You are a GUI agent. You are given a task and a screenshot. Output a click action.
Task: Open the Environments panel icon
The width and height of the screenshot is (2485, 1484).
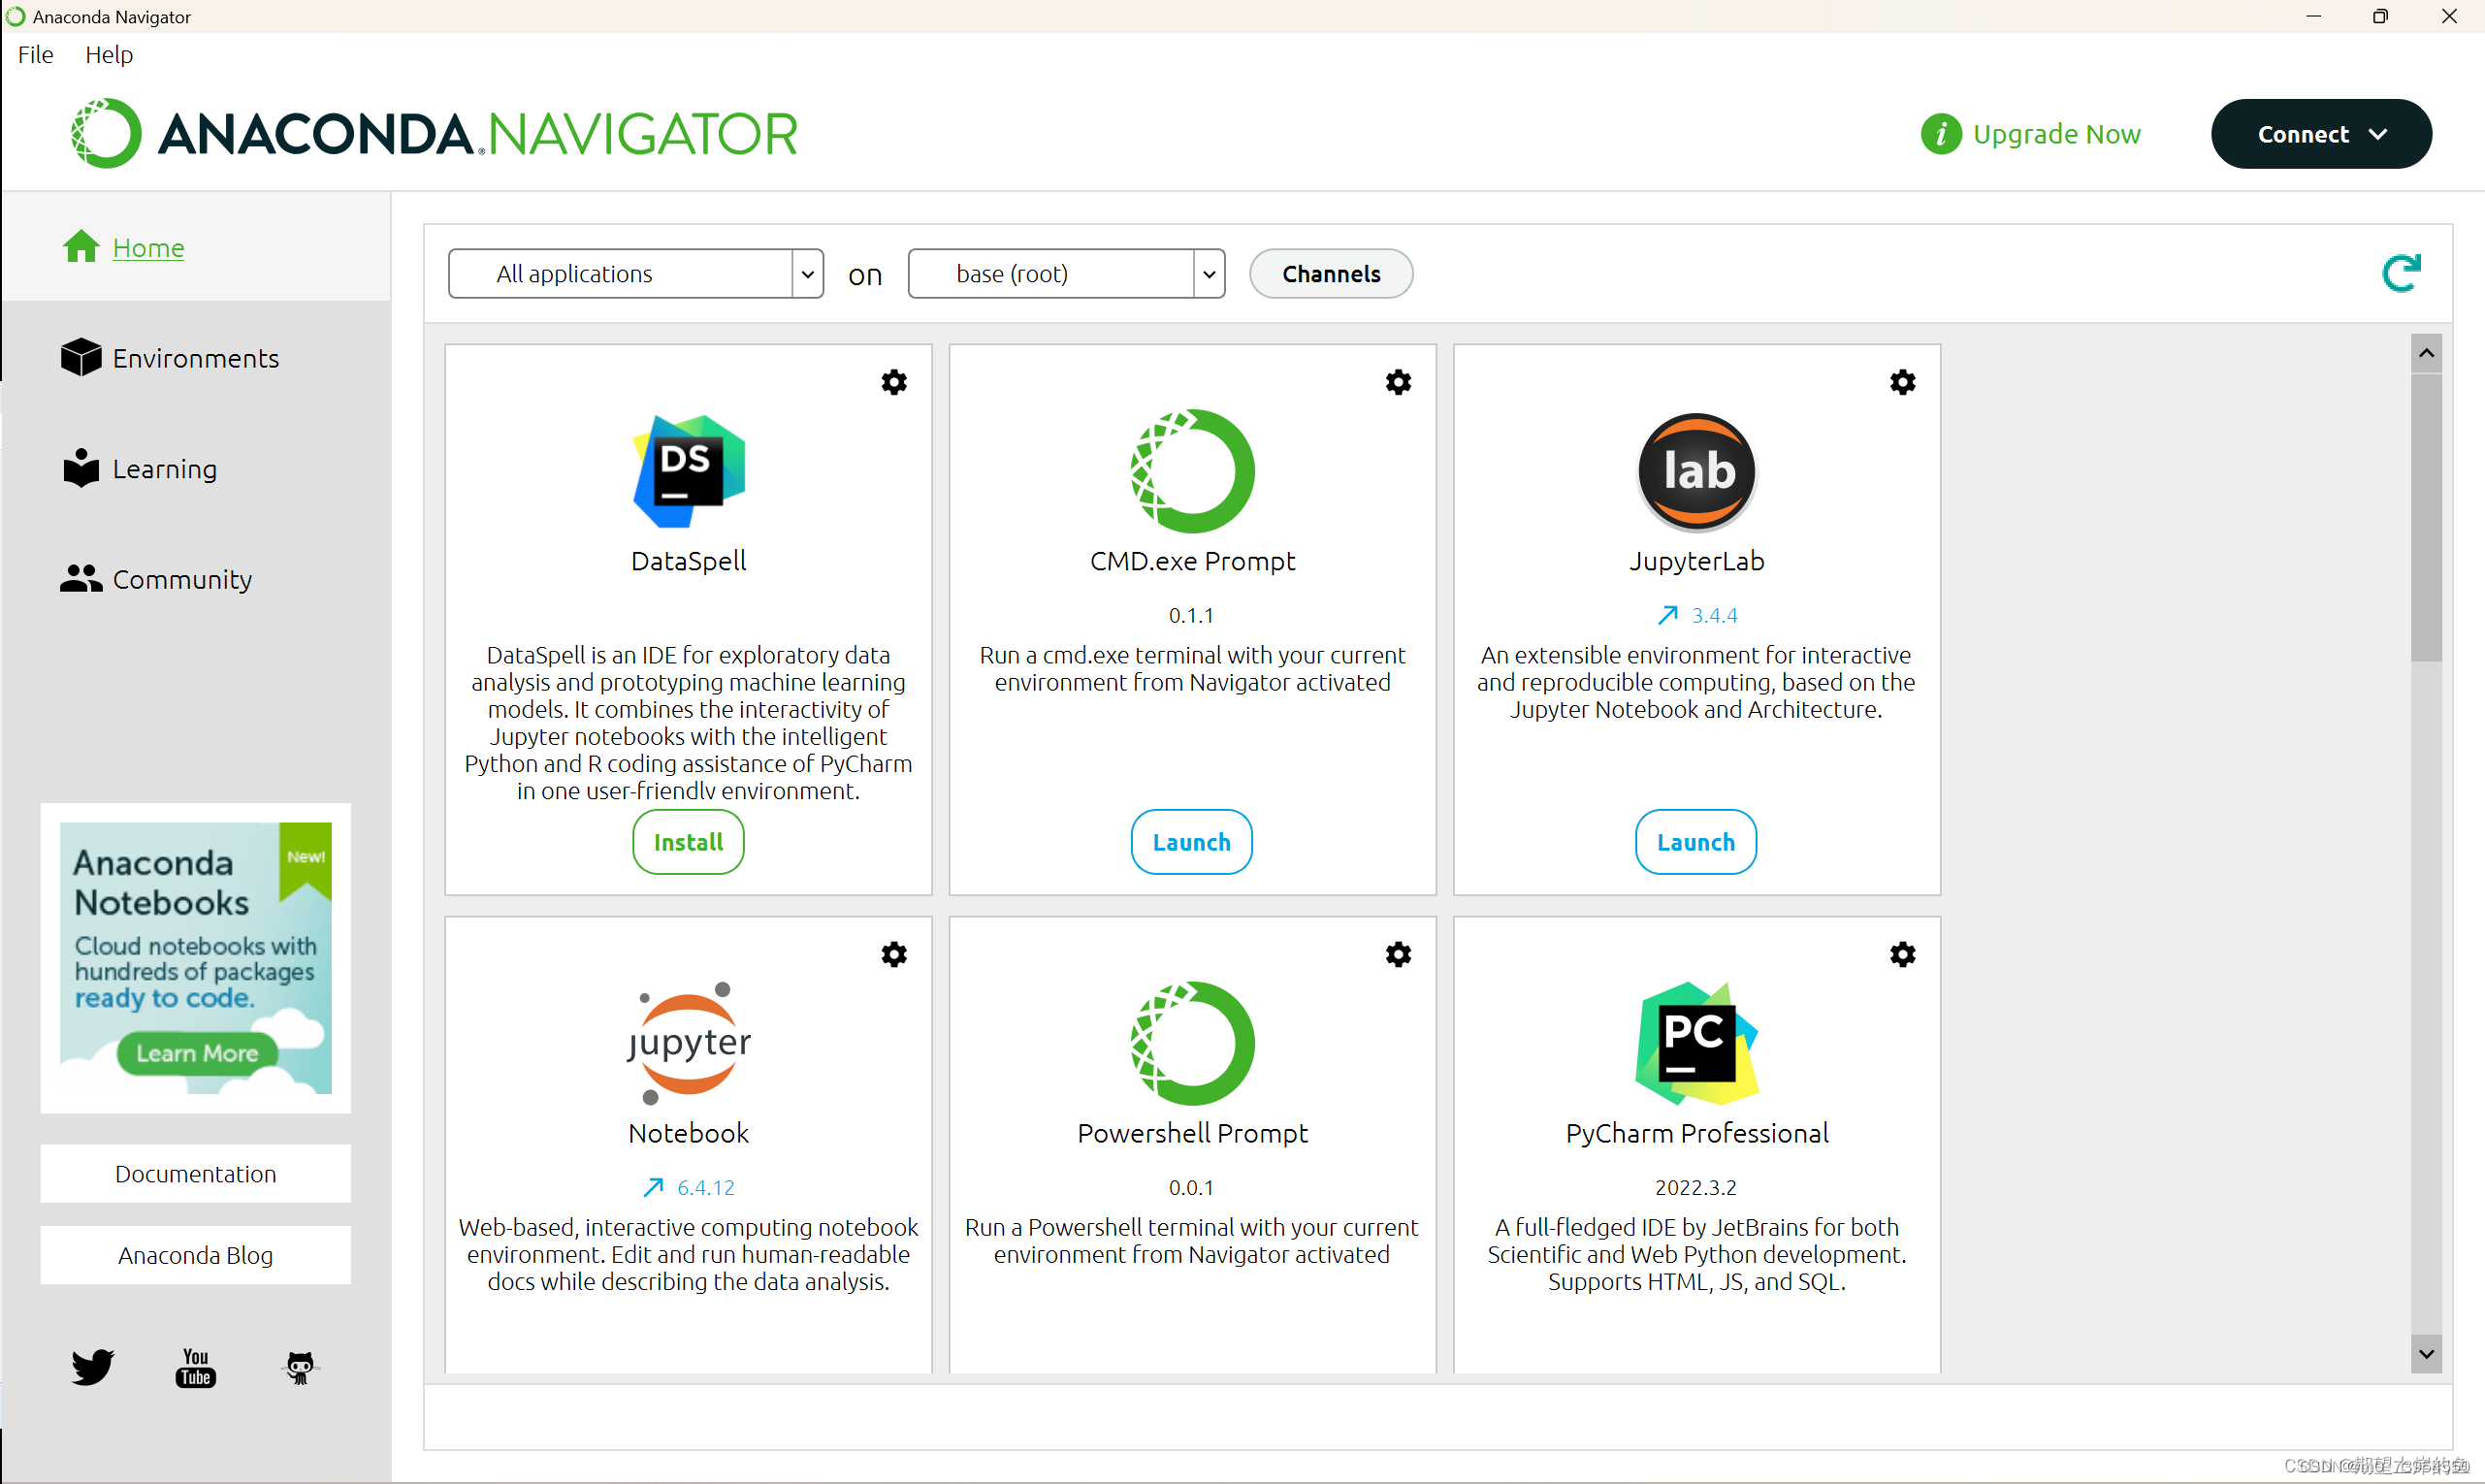[x=80, y=357]
